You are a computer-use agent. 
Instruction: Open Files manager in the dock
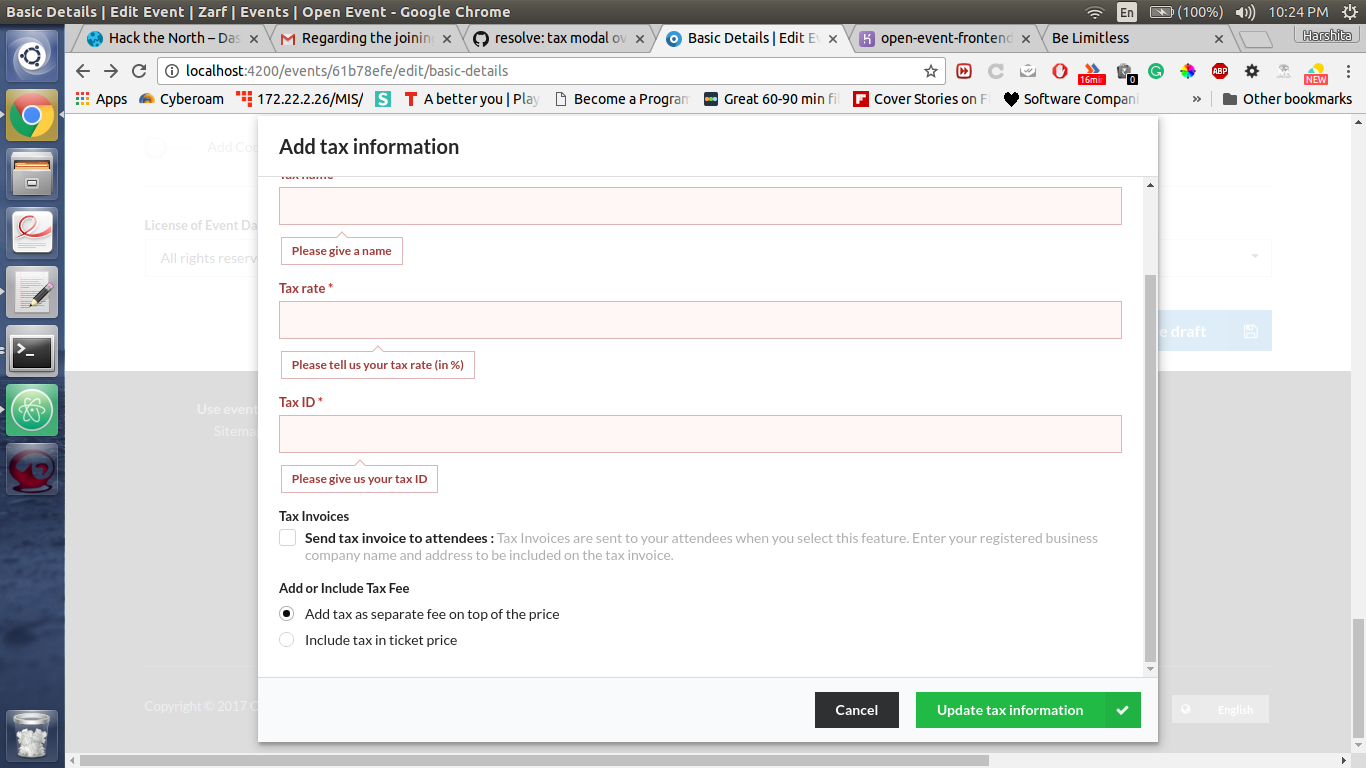click(x=32, y=174)
